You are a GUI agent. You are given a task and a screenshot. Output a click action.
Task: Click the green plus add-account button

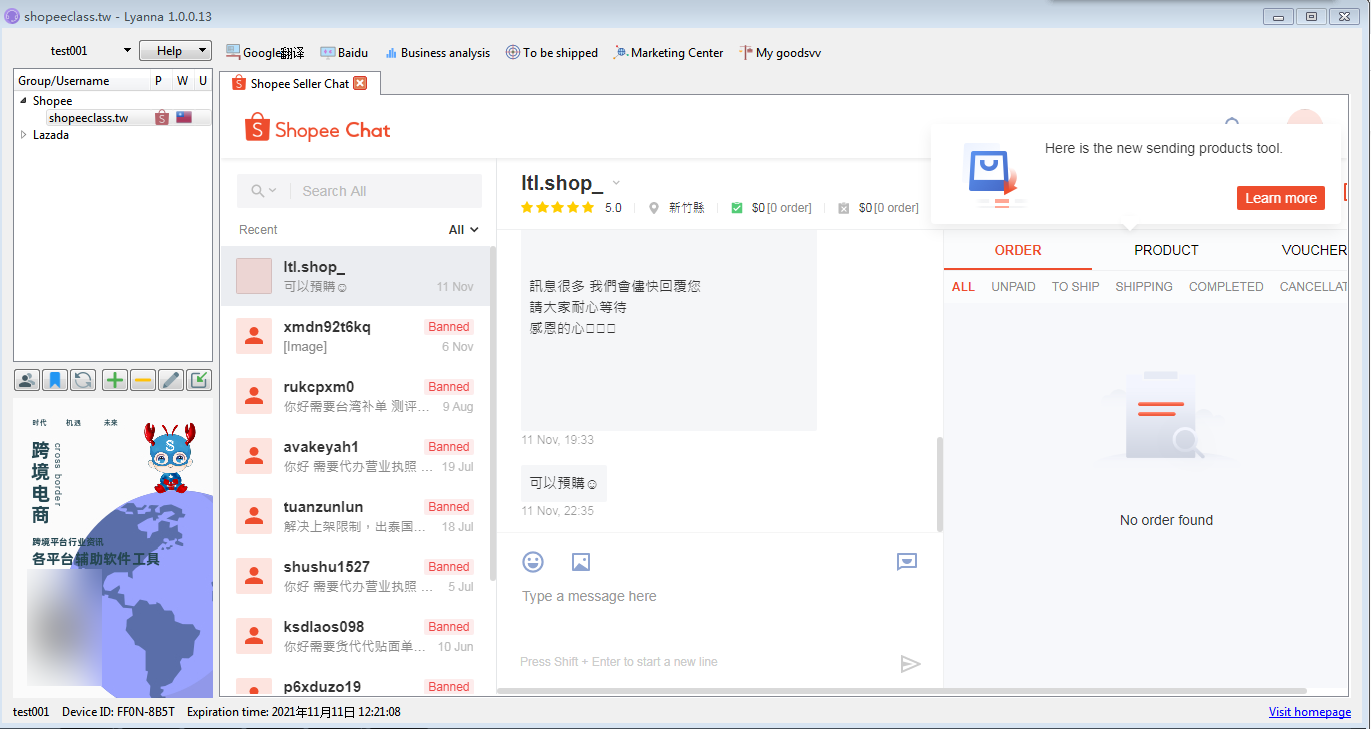click(115, 380)
